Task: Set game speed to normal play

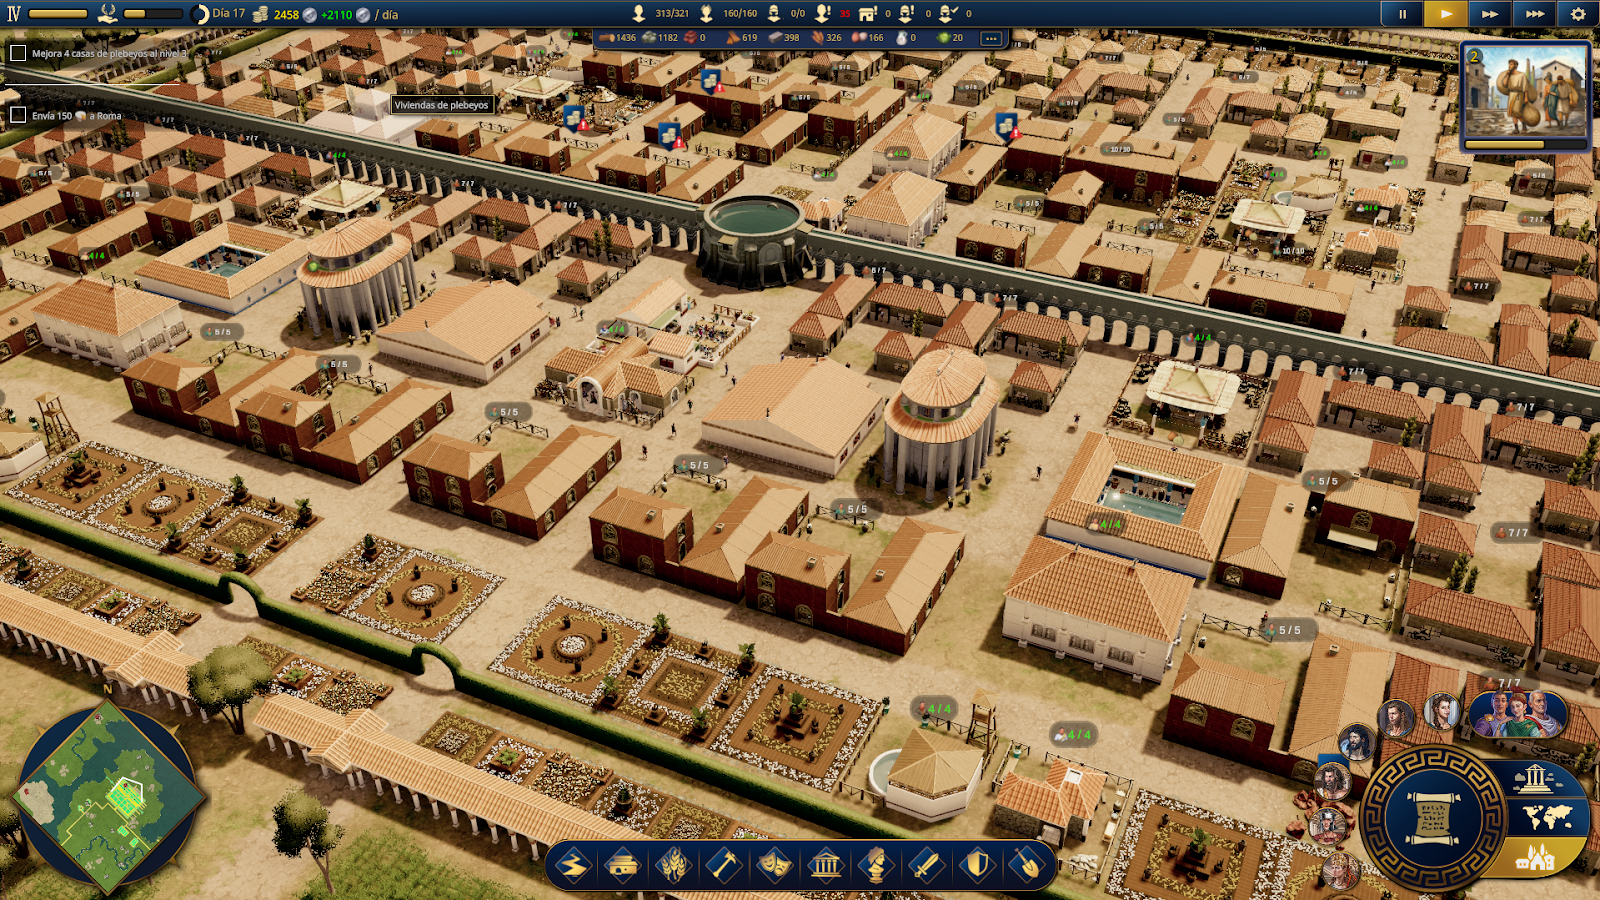Action: [x=1446, y=14]
